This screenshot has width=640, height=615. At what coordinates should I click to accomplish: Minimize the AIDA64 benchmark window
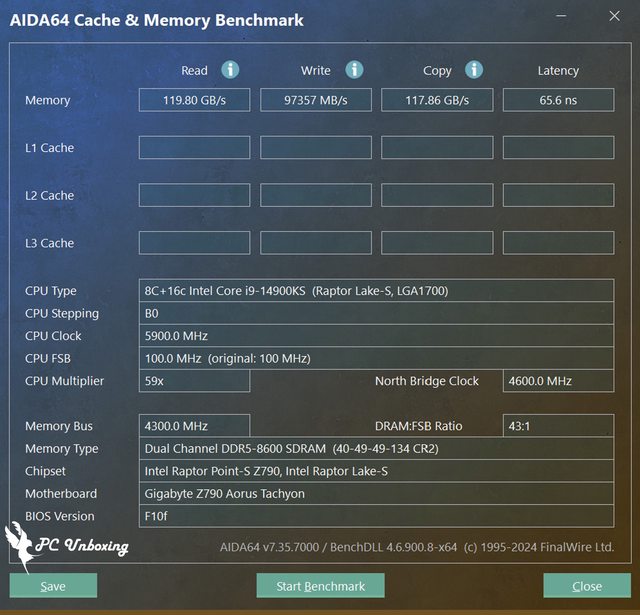pos(568,16)
